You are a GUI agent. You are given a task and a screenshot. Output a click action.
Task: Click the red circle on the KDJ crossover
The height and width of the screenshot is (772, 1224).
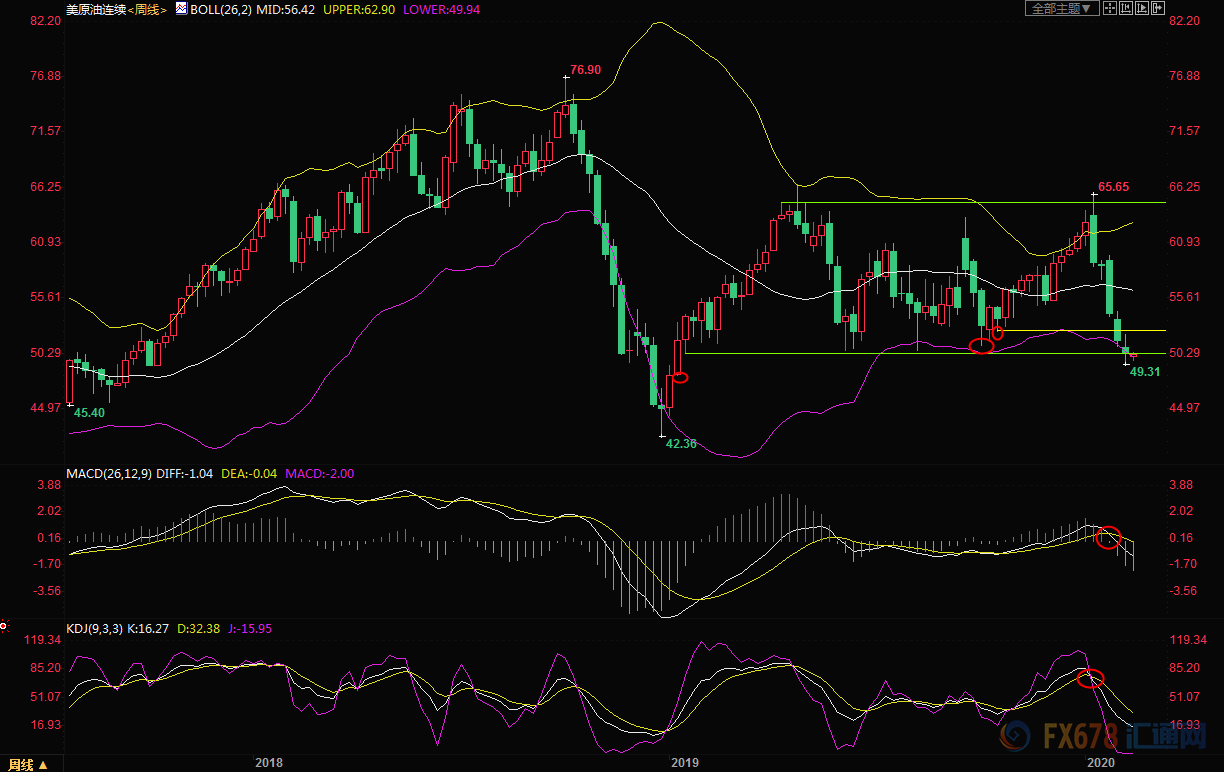(x=1090, y=678)
